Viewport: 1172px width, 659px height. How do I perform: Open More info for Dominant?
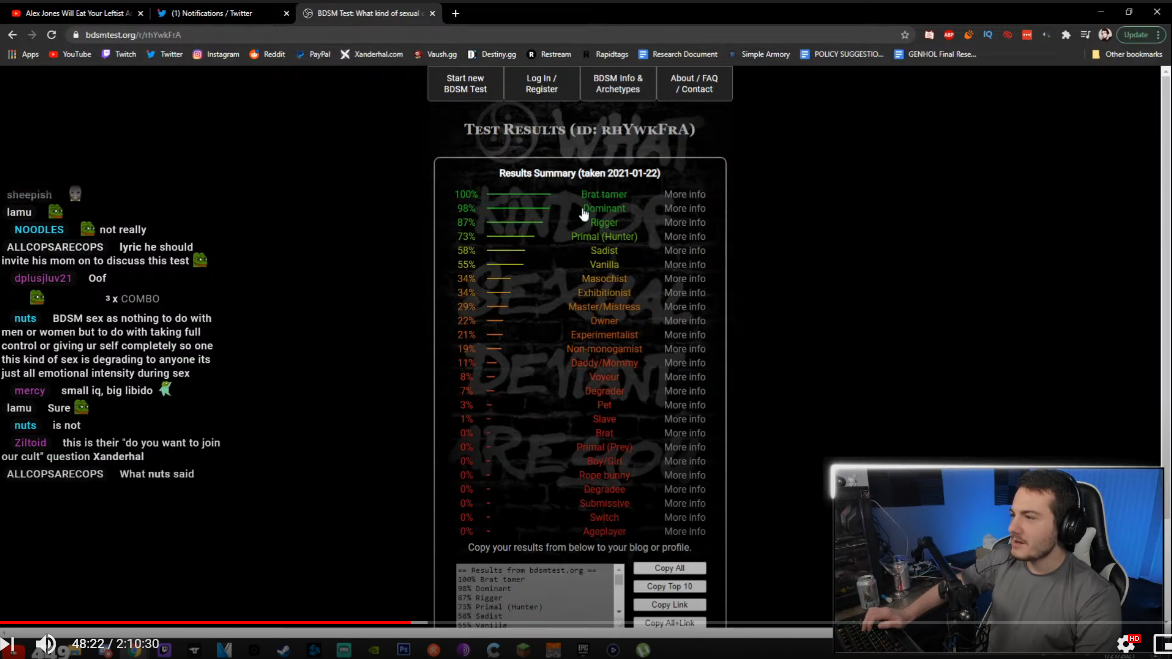click(x=685, y=208)
